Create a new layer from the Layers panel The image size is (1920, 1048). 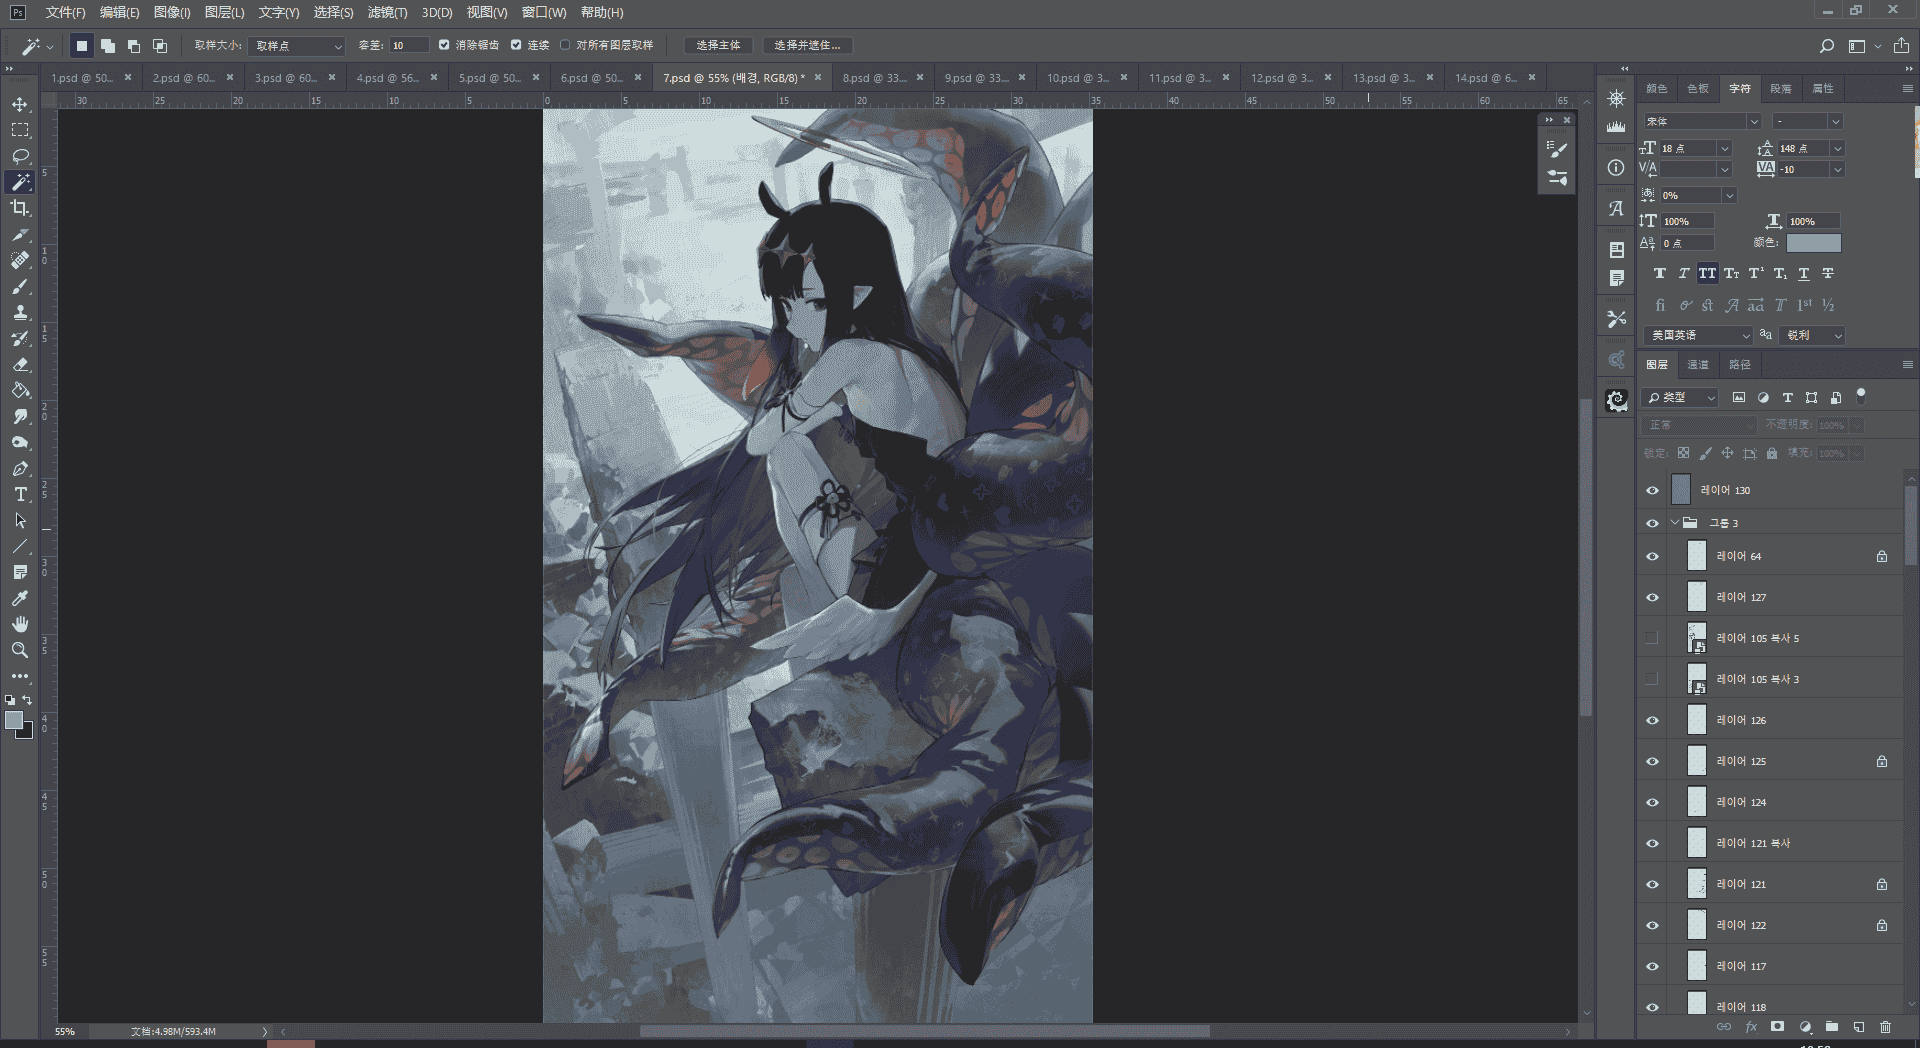point(1858,1027)
